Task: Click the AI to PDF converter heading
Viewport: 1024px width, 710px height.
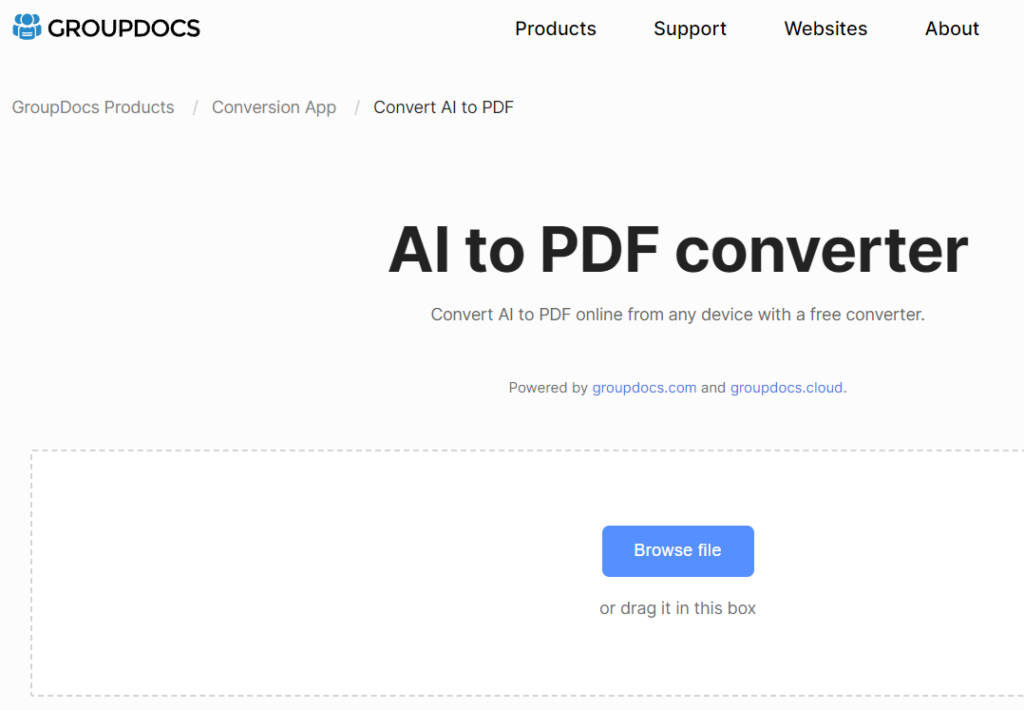Action: click(x=677, y=250)
